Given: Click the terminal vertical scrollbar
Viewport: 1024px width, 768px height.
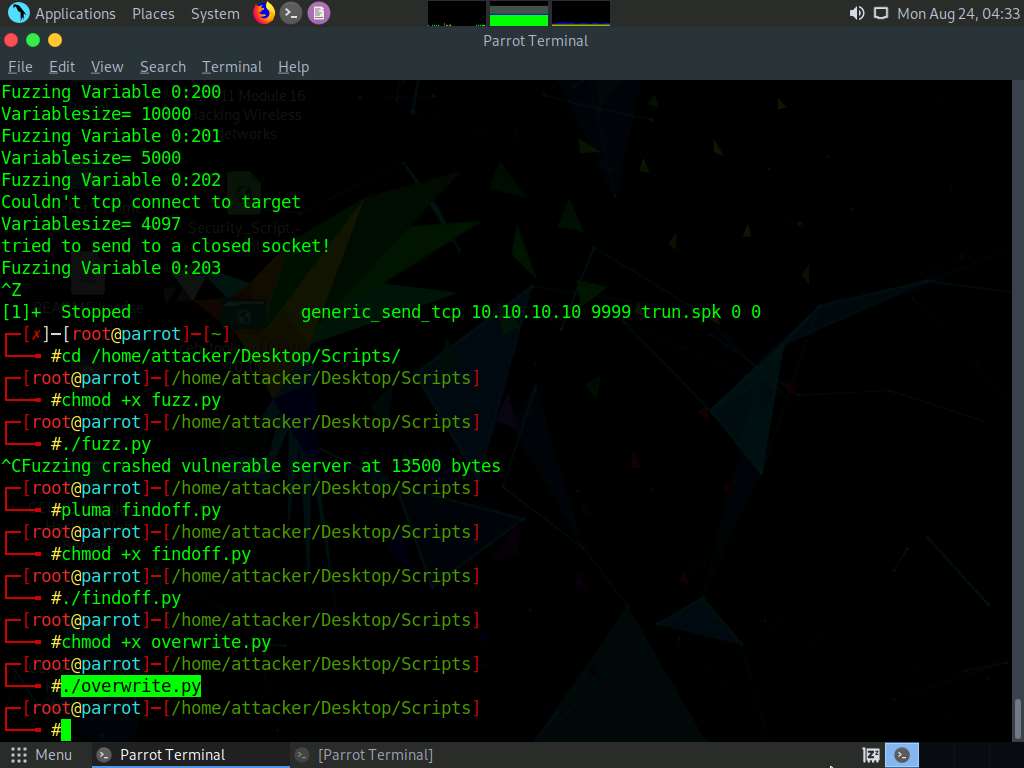Looking at the screenshot, I should point(1017,718).
